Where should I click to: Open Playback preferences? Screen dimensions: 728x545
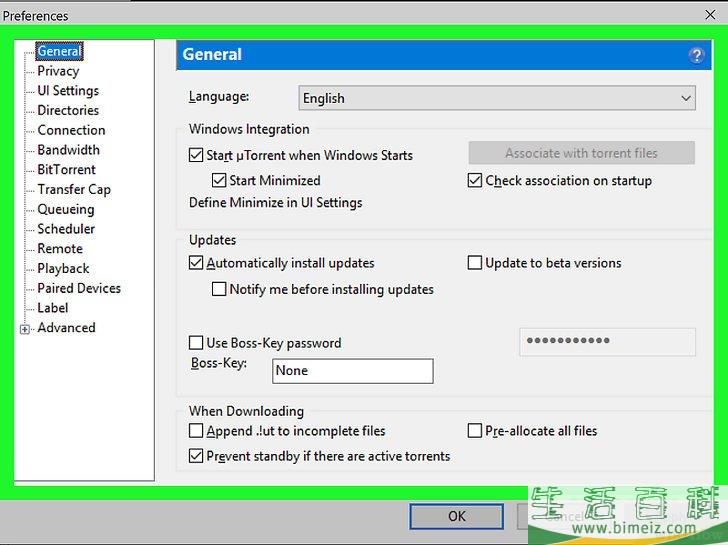[63, 268]
